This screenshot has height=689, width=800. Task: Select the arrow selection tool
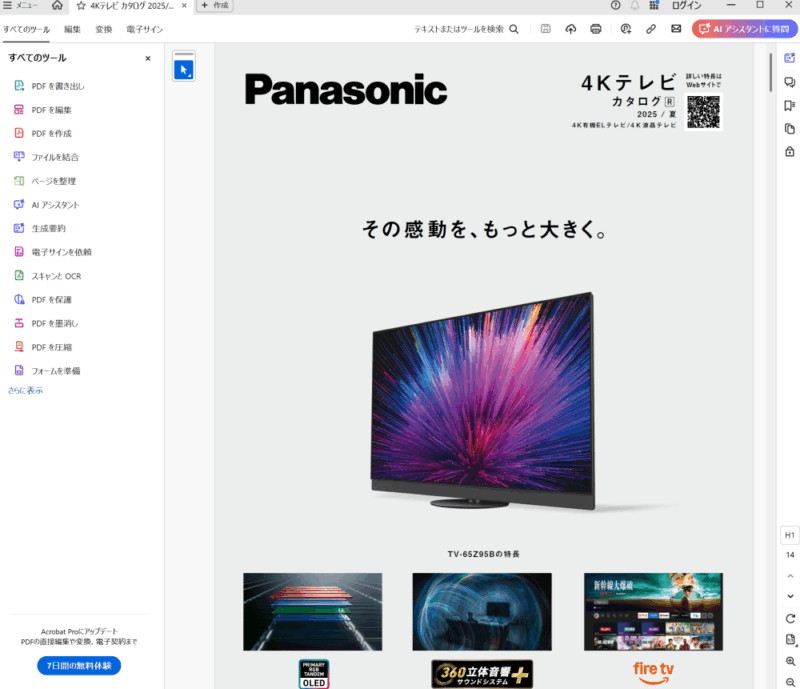(x=184, y=69)
